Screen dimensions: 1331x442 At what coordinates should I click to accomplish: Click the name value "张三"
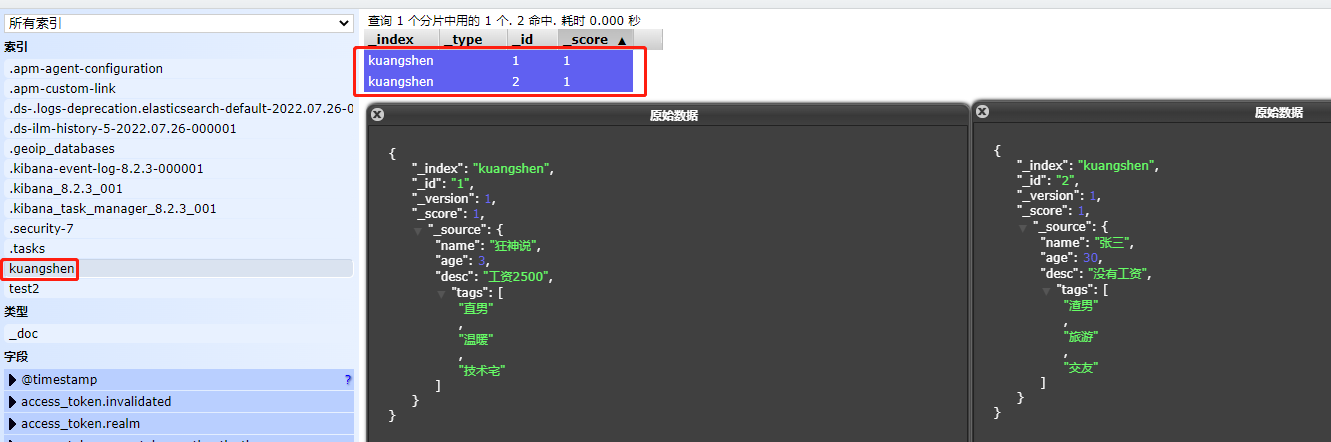pos(1114,243)
